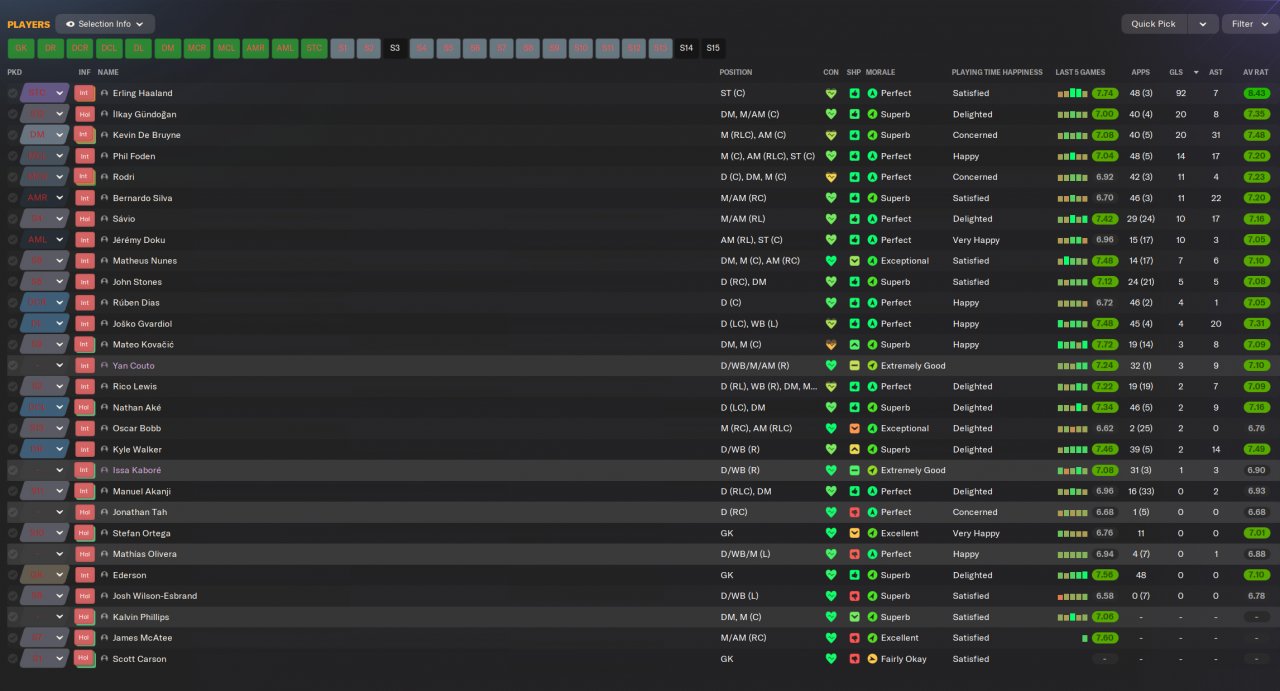The height and width of the screenshot is (691, 1280).
Task: Click the person icon next to Bernardo Silva
Action: click(104, 198)
